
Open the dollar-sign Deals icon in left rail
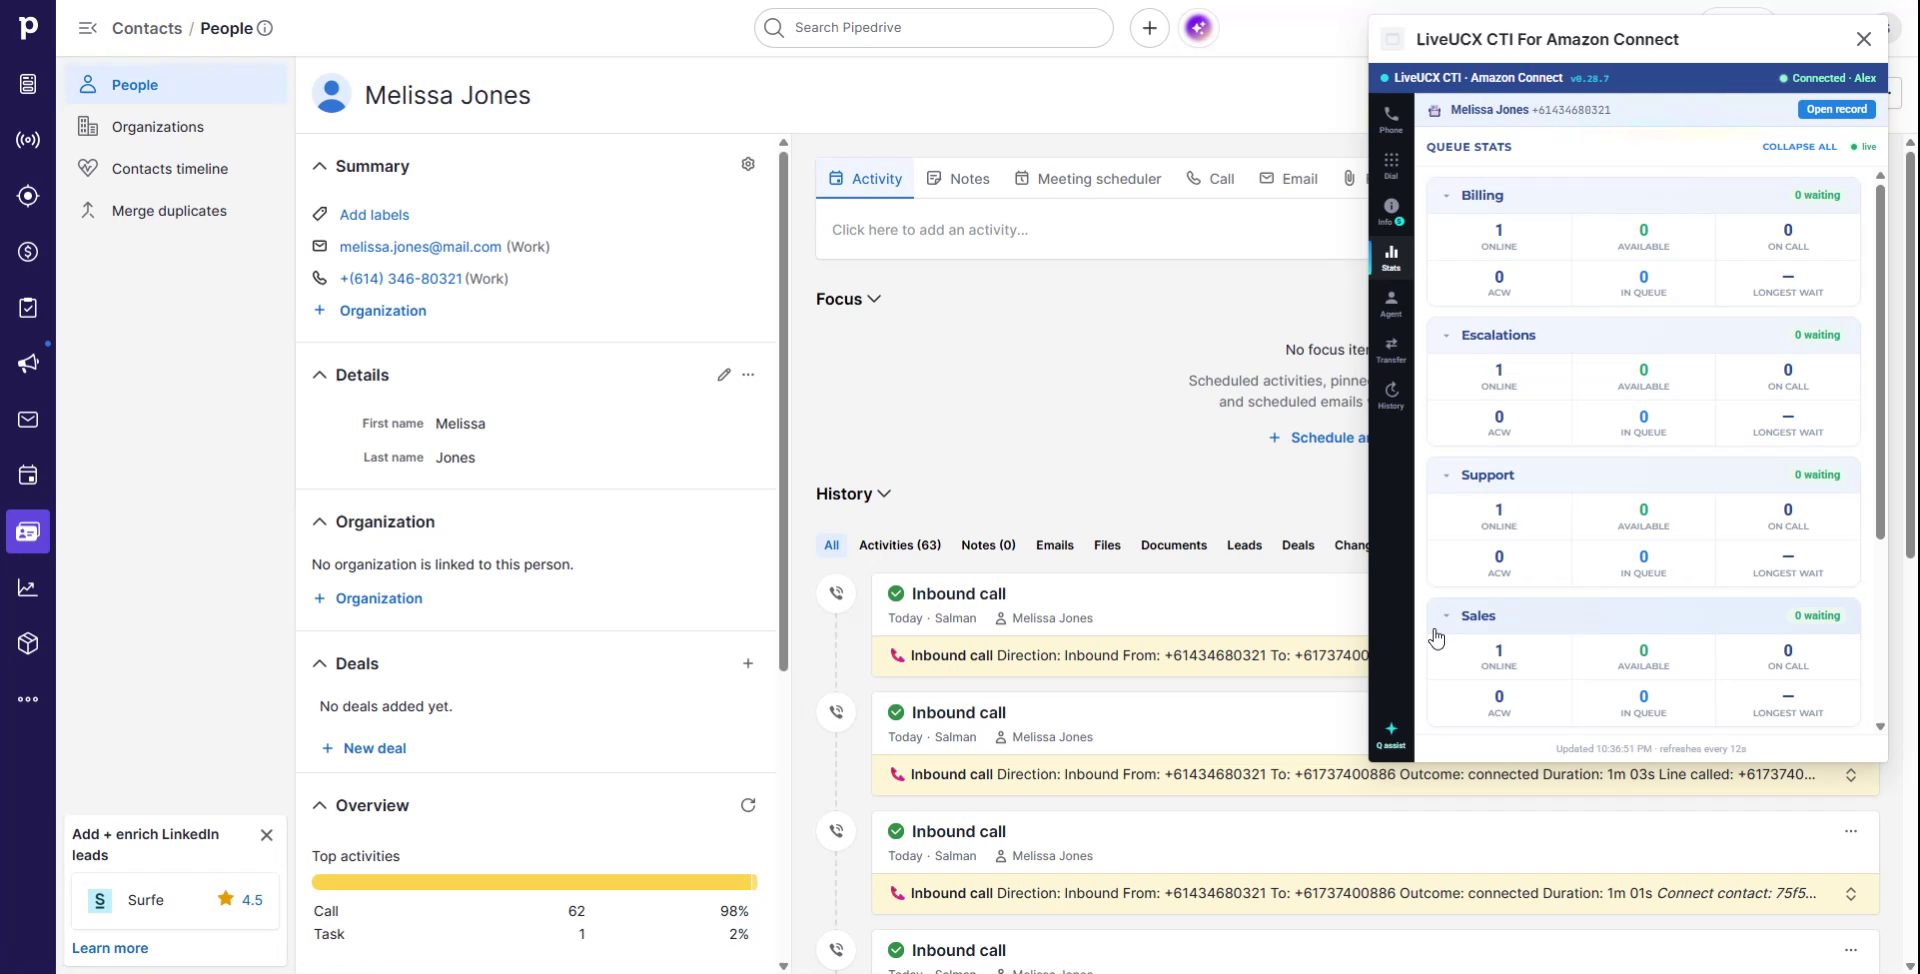click(28, 252)
